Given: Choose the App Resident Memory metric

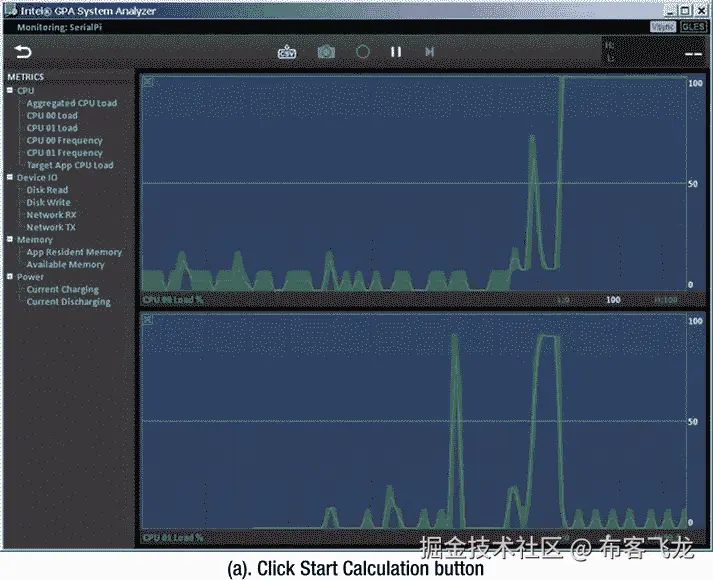Looking at the screenshot, I should click(x=74, y=252).
